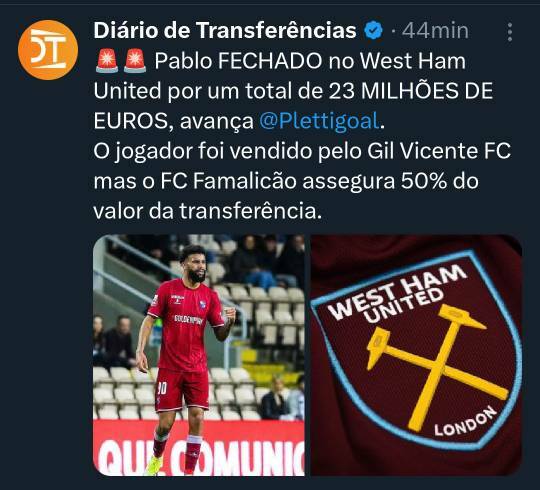Click the "FC Famalicão" text in tweet
Viewport: 540px width, 490px height.
(228, 181)
